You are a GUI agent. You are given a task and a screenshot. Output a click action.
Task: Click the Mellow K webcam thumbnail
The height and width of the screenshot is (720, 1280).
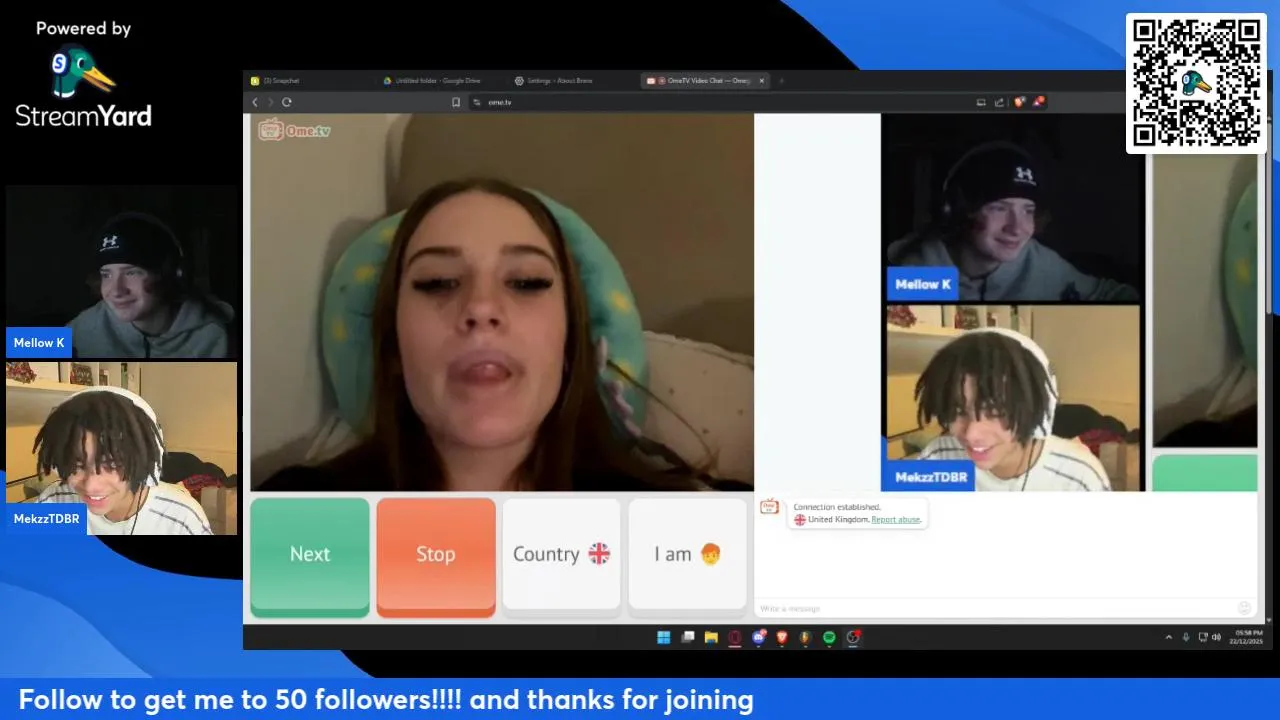121,271
